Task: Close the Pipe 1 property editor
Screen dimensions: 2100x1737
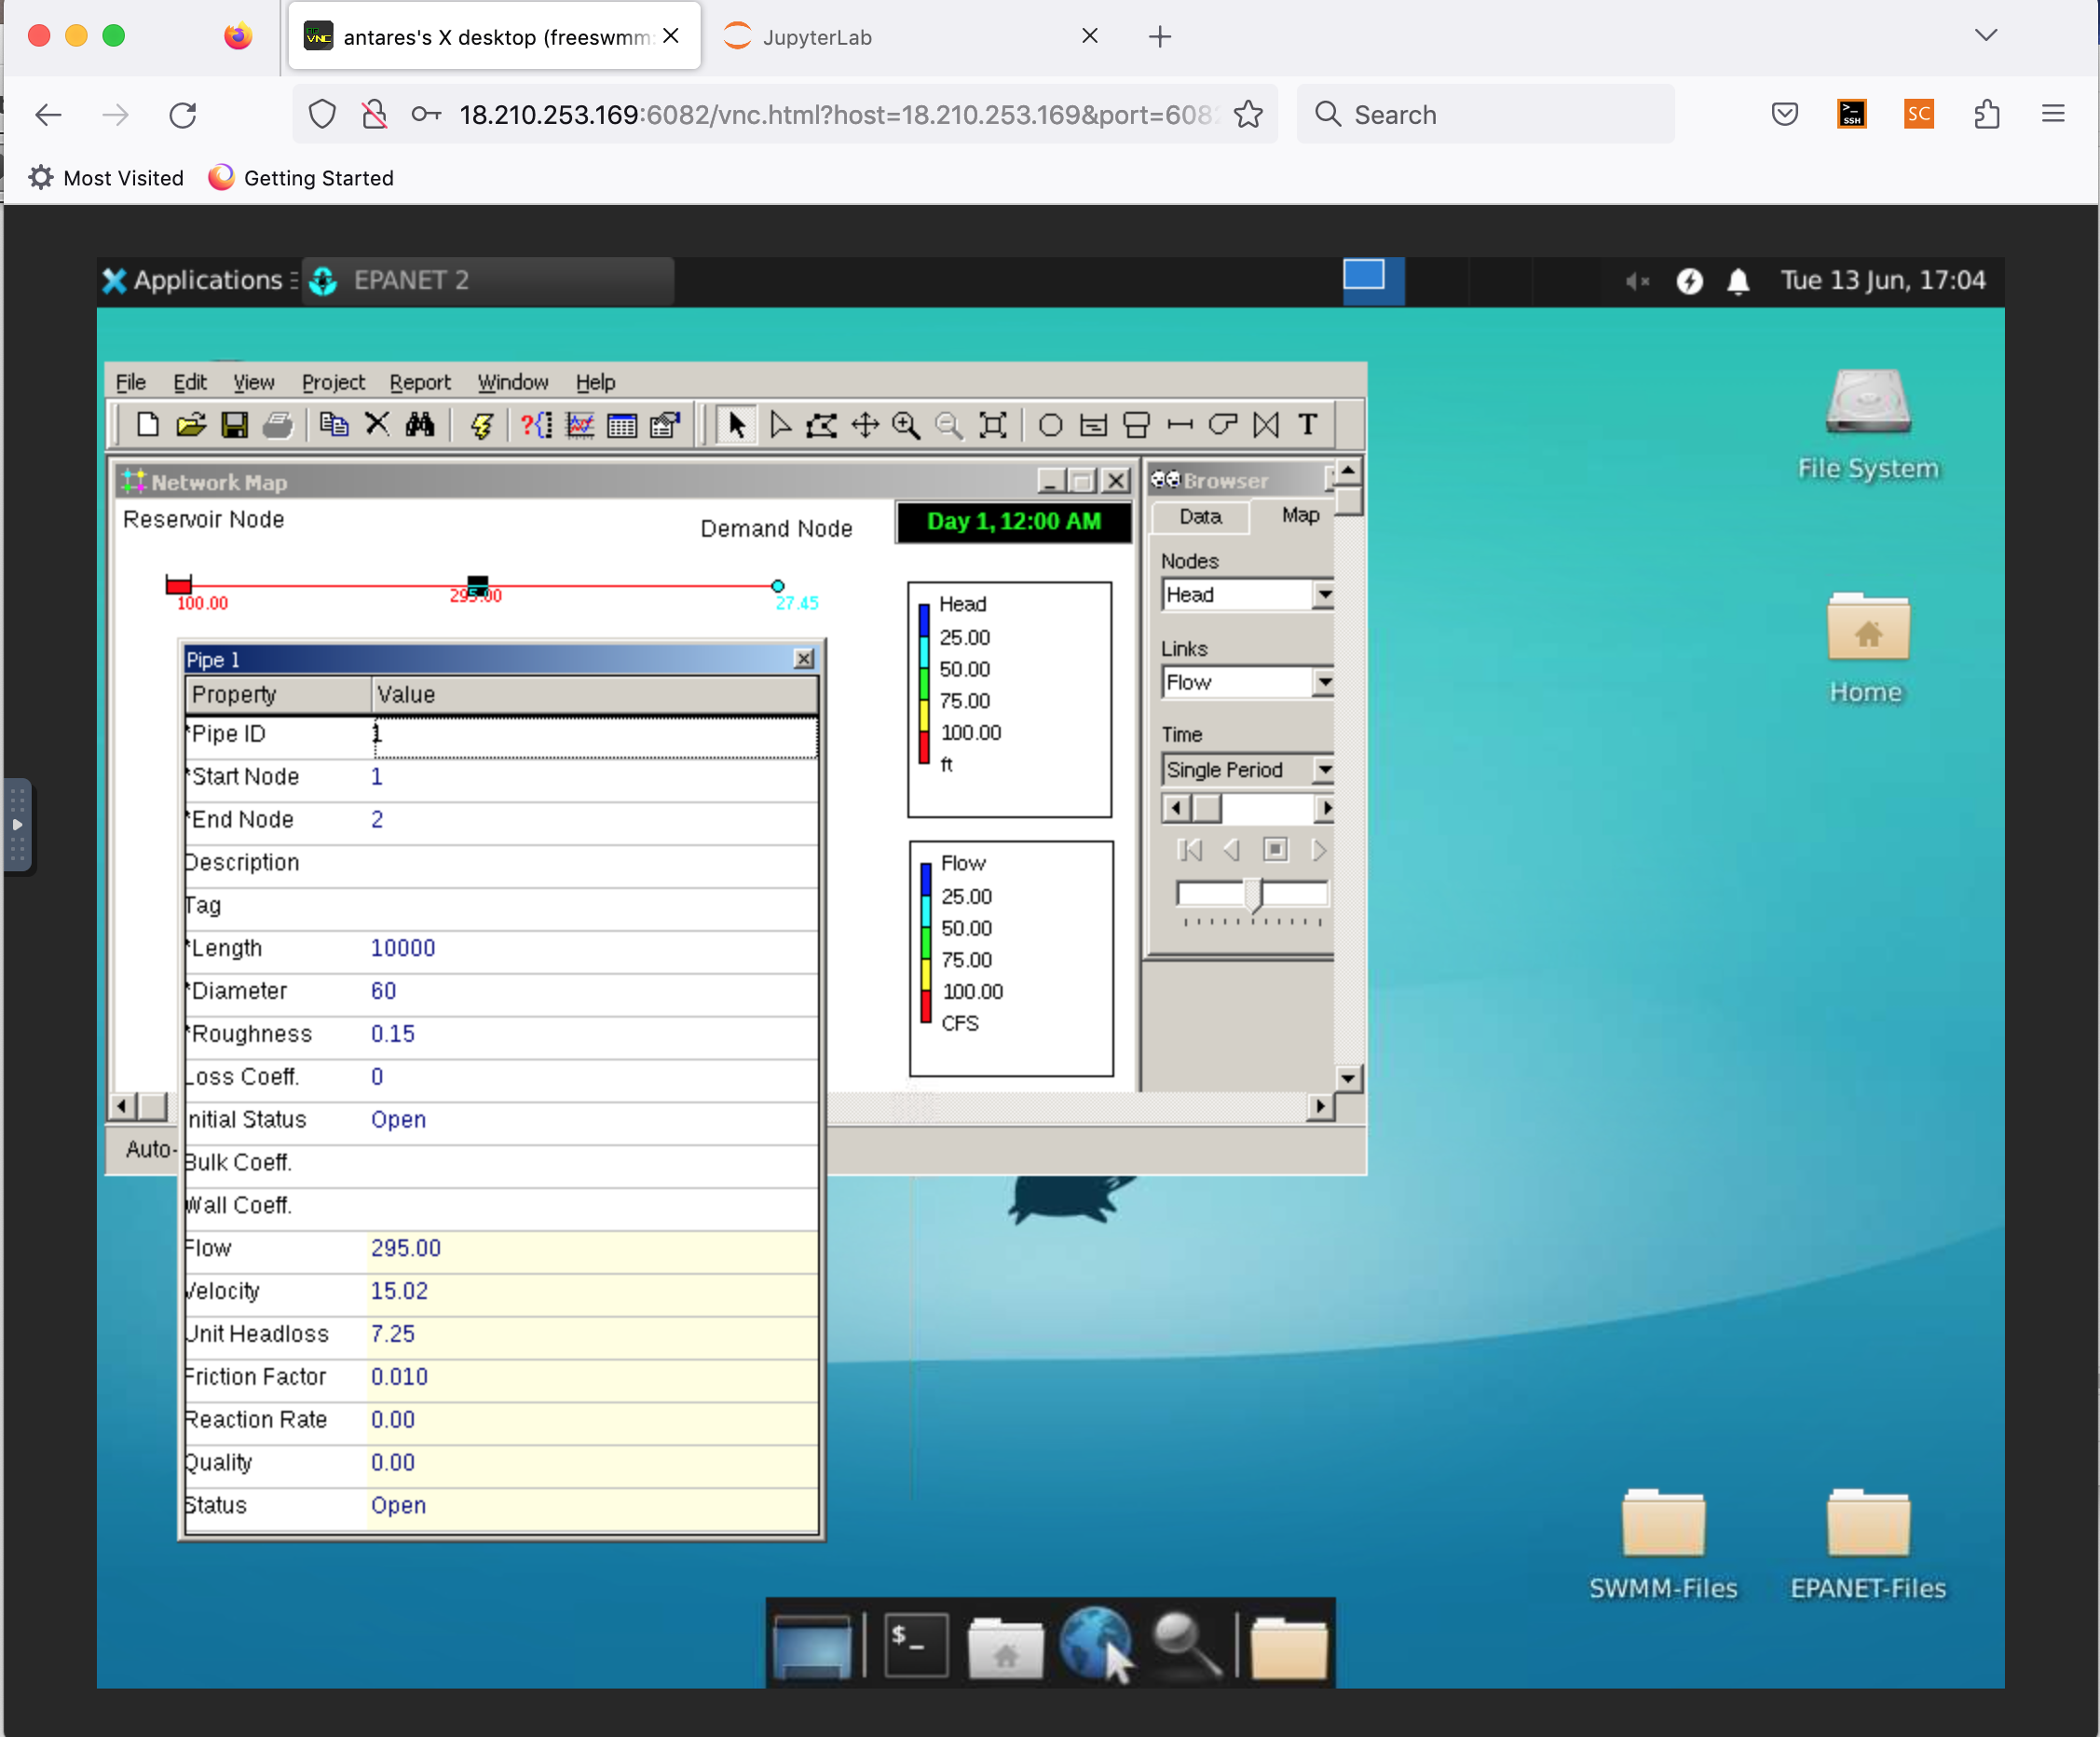Action: [x=804, y=660]
